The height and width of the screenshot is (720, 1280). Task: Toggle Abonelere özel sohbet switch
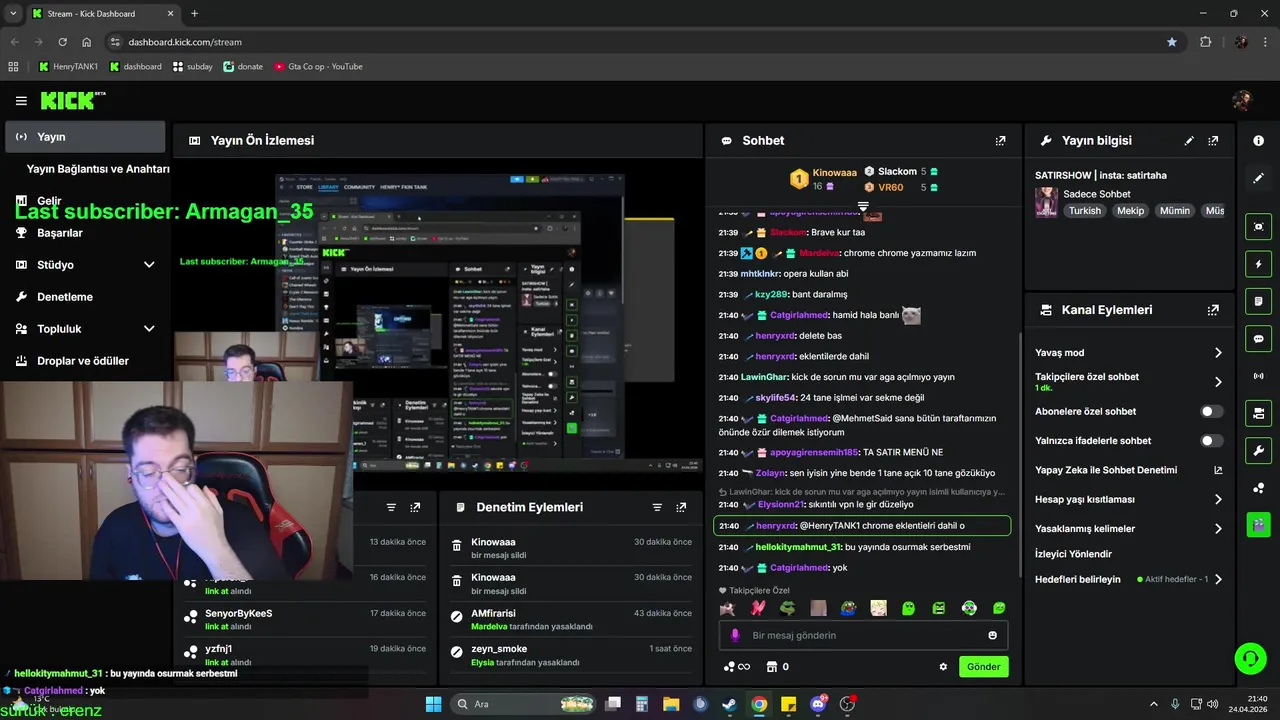1211,411
